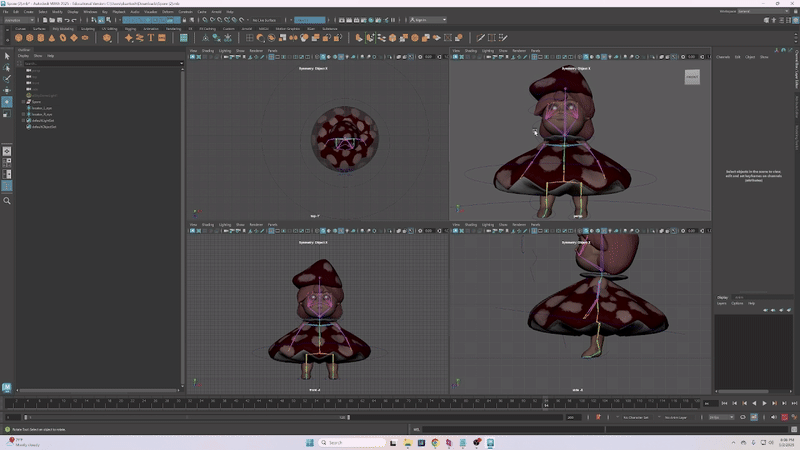Select the Select tool arrow icon
800x450 pixels.
click(7, 56)
